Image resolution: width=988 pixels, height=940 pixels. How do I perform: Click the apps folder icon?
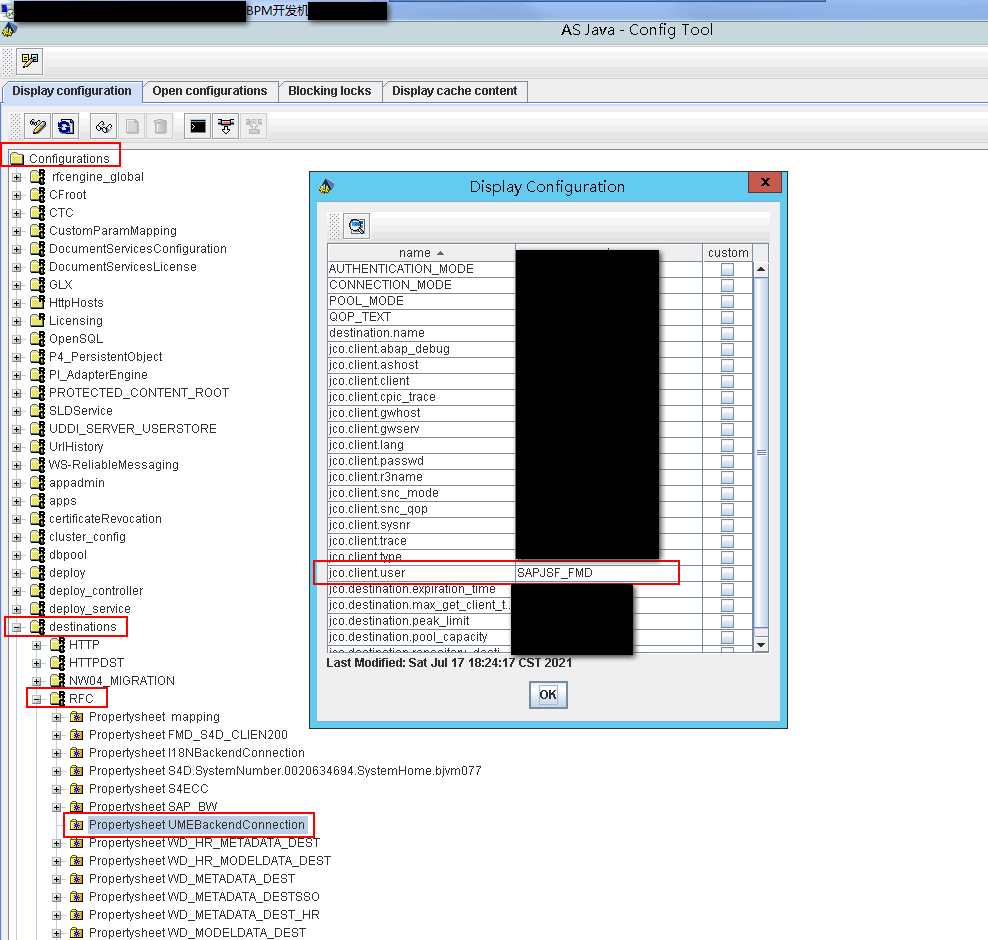pyautogui.click(x=38, y=501)
